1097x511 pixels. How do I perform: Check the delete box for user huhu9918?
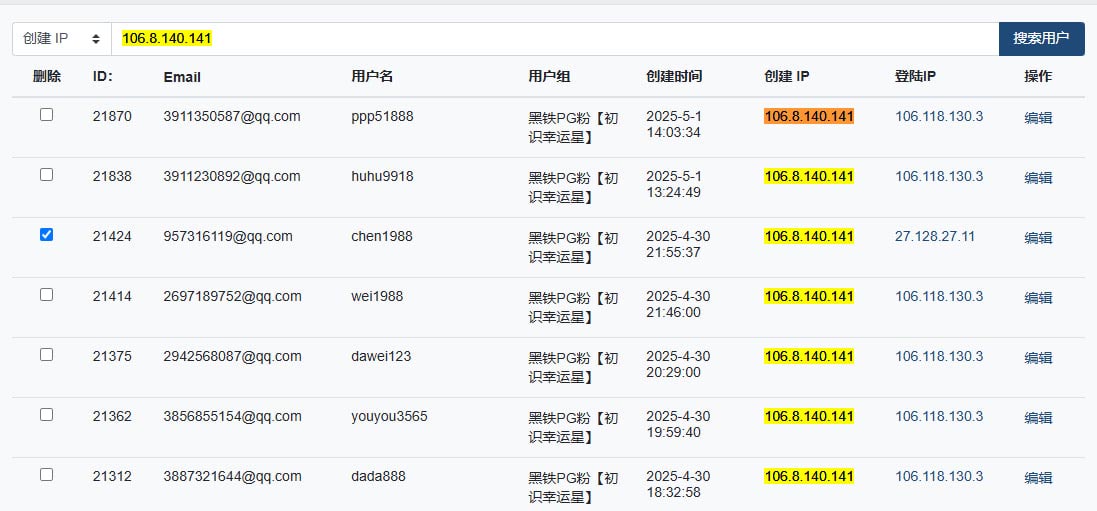46,175
